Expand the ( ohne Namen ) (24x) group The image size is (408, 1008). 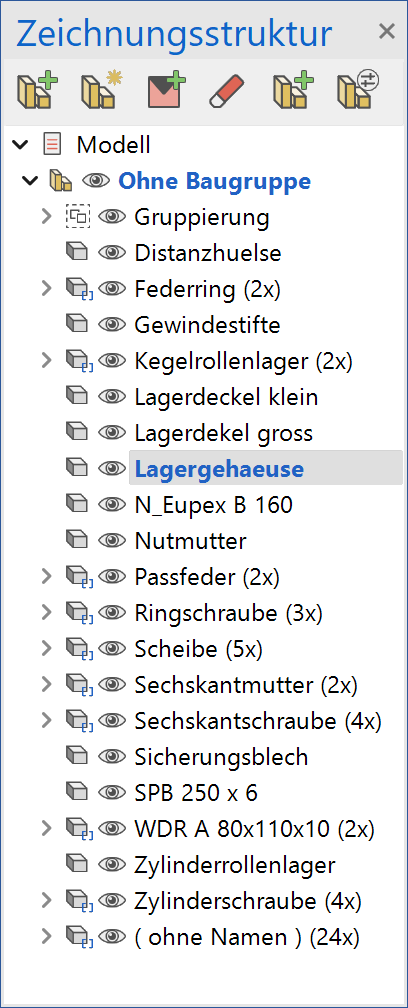[x=45, y=937]
